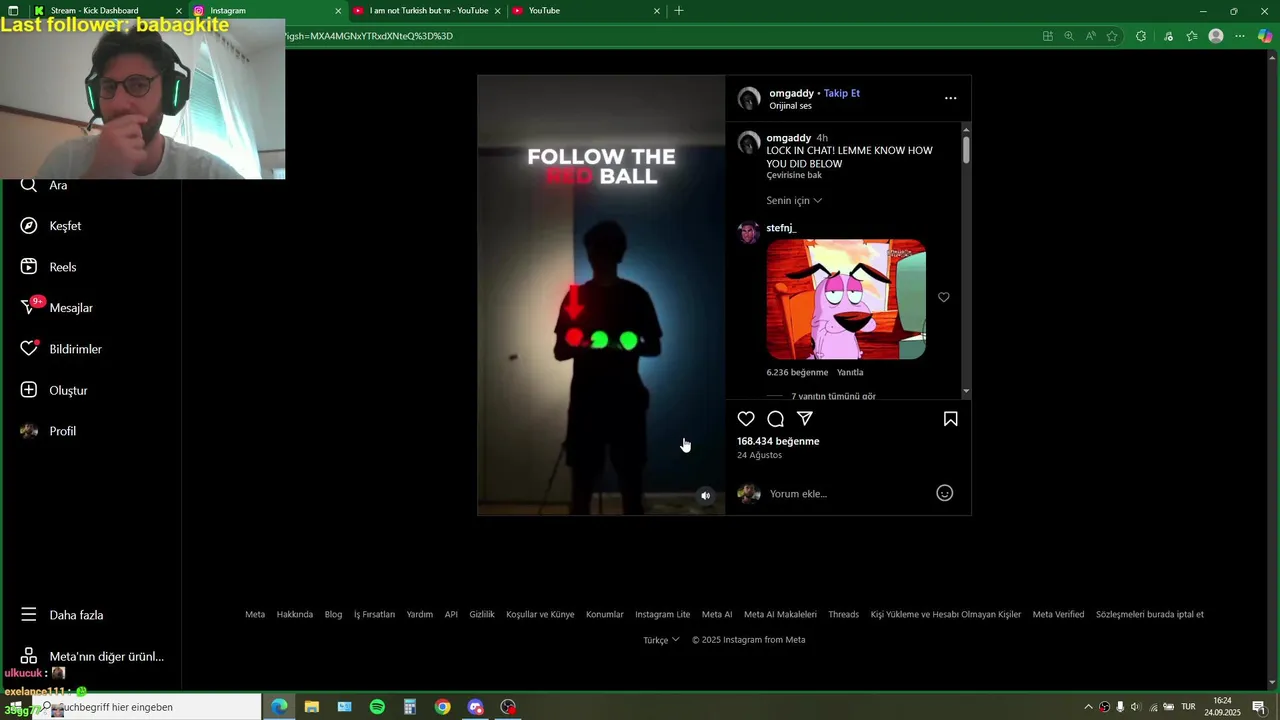Viewport: 1280px width, 720px height.
Task: Switch to I am not Turkish YouTube tab
Action: pyautogui.click(x=429, y=10)
